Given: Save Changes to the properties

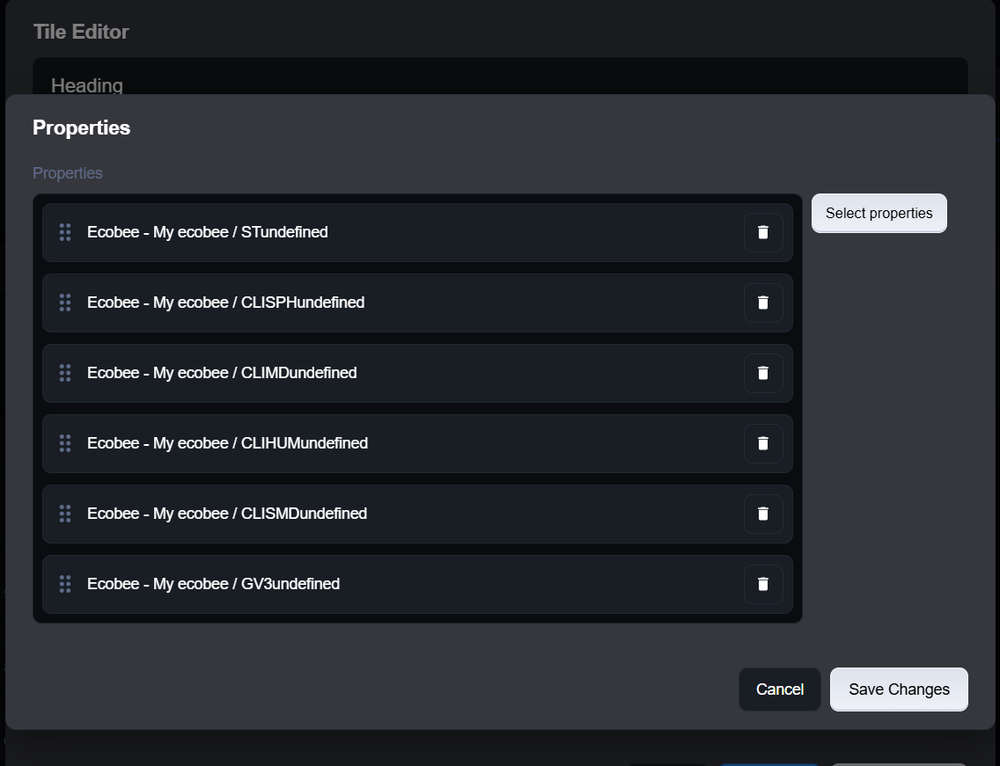Looking at the screenshot, I should [899, 689].
